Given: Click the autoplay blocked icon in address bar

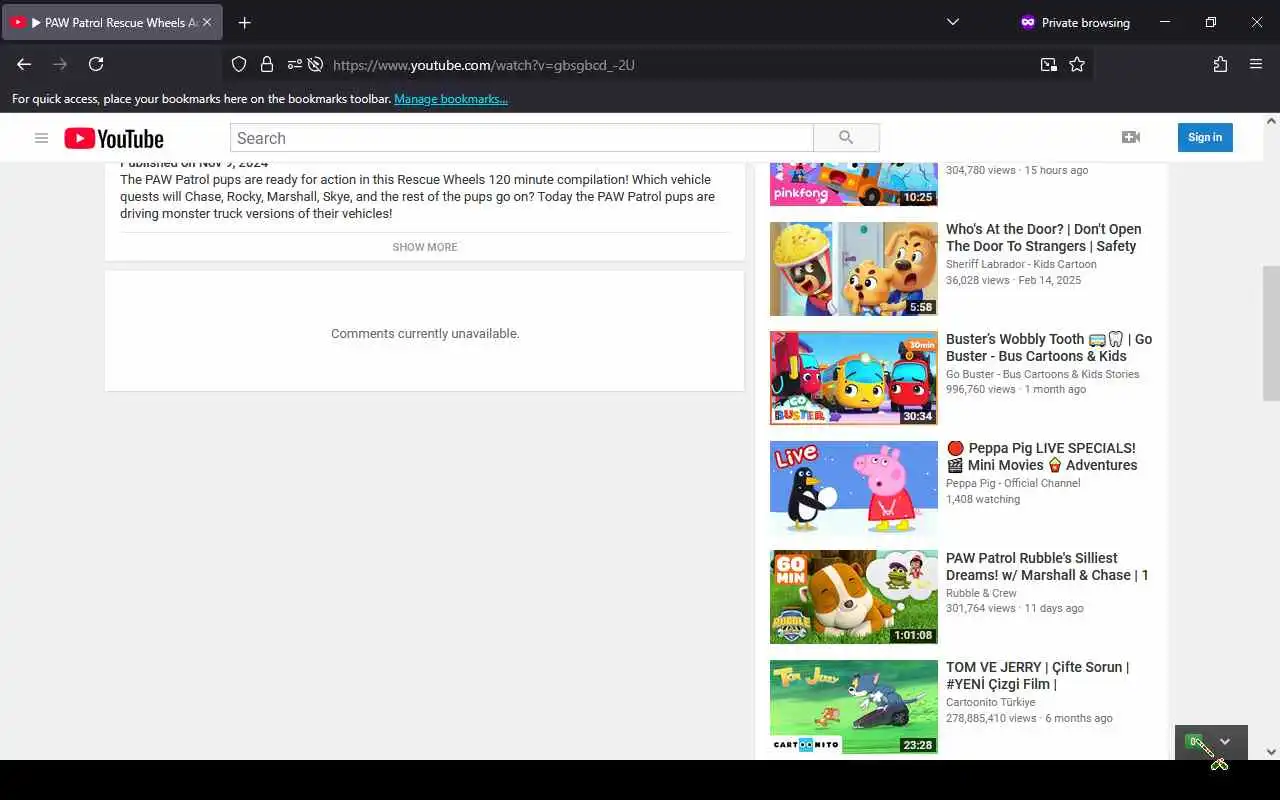Looking at the screenshot, I should (x=315, y=64).
